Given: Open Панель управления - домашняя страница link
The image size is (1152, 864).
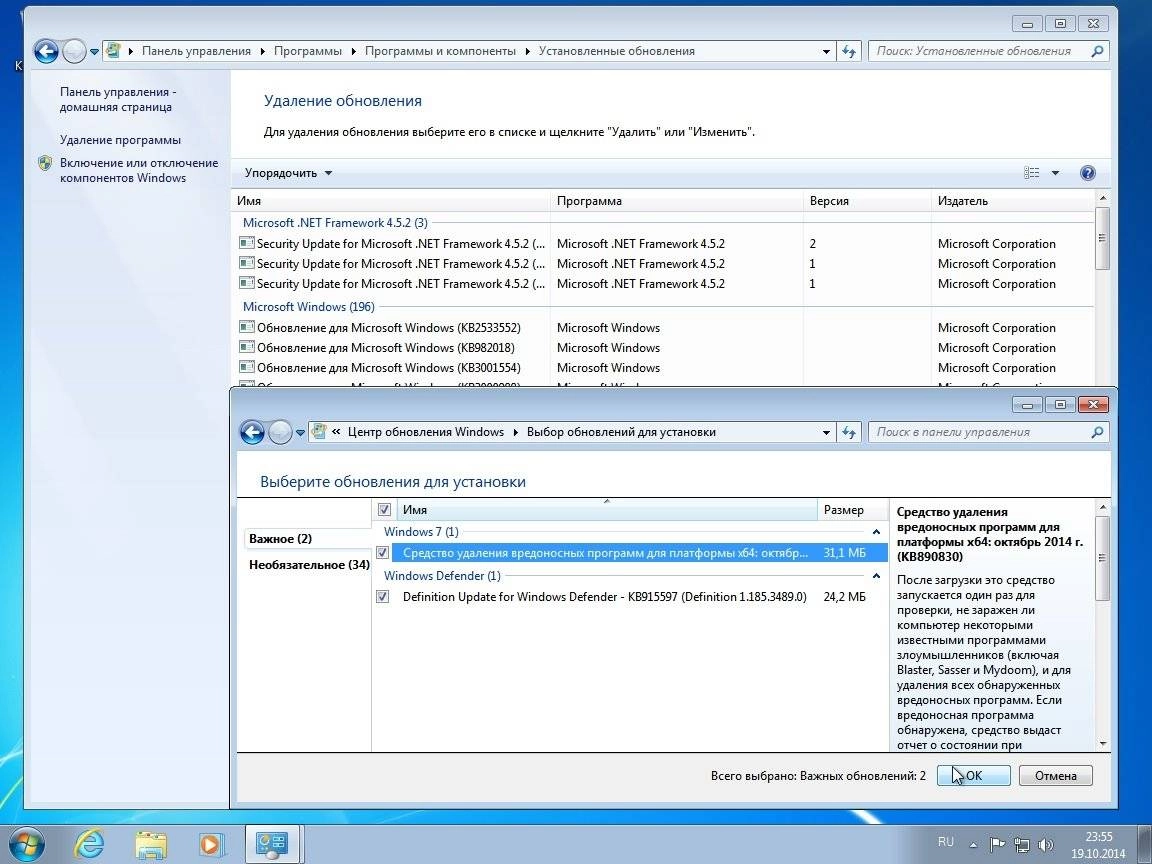Looking at the screenshot, I should (118, 100).
